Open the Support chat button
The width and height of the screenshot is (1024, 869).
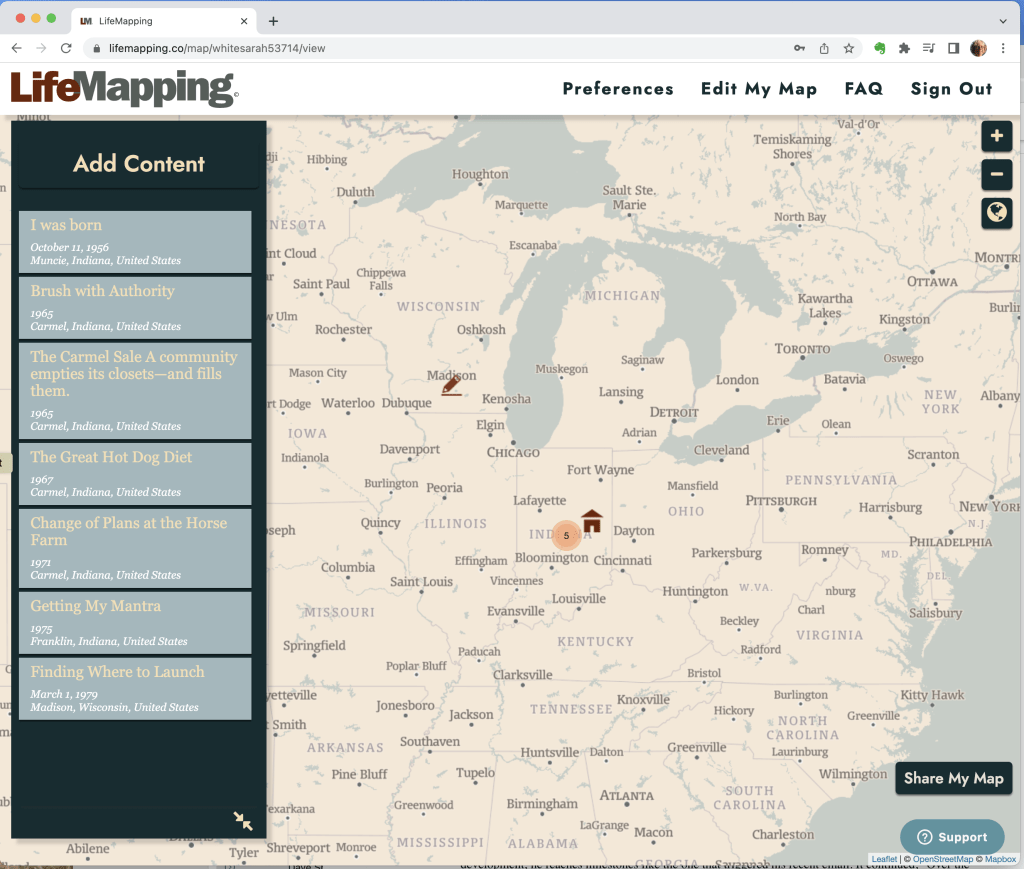pos(952,837)
